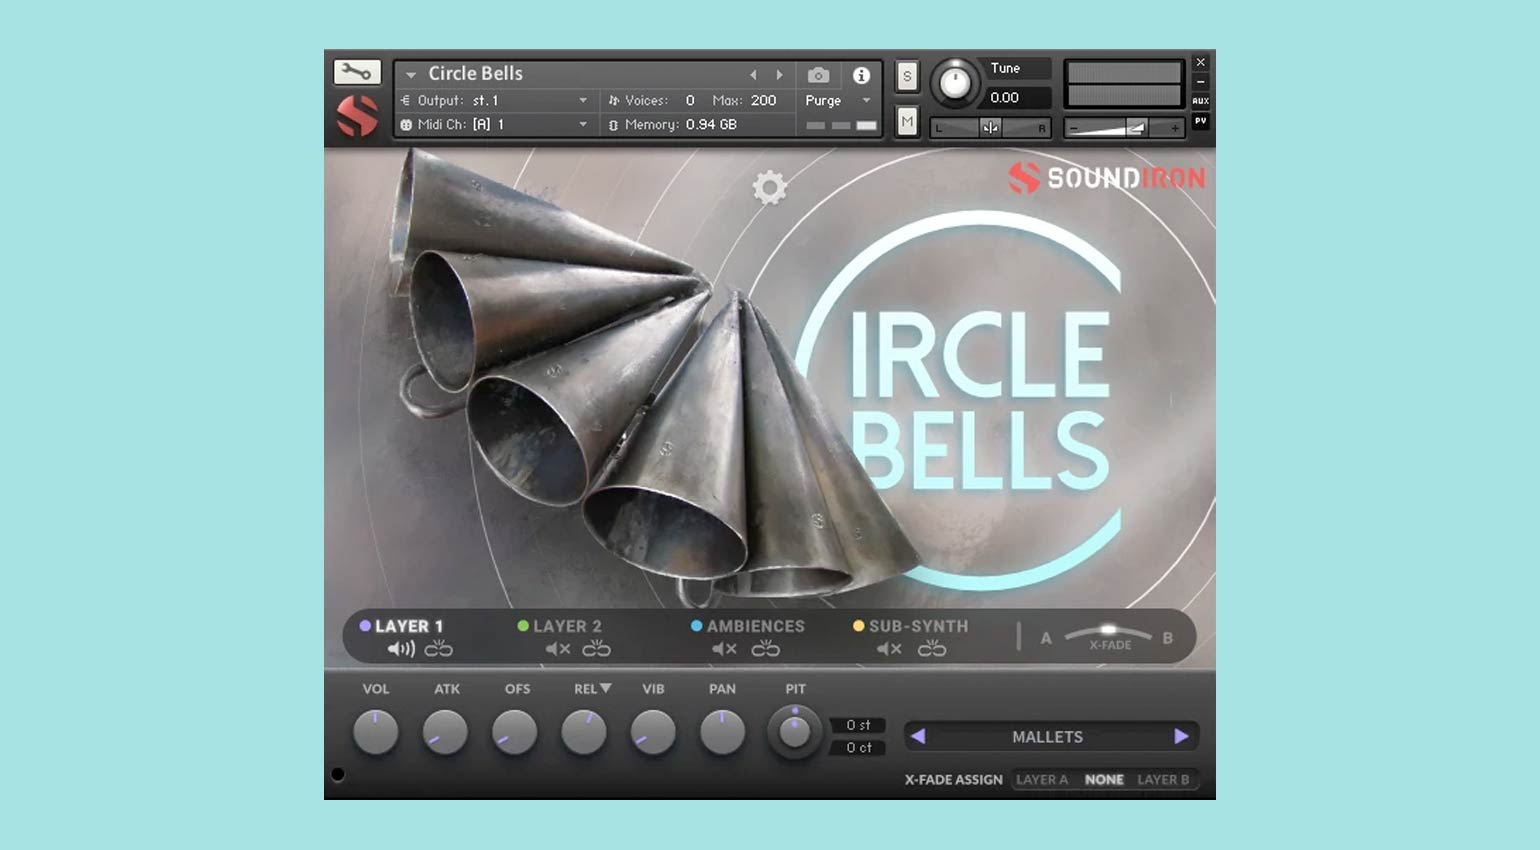Click pitch cents value 0 ct
The height and width of the screenshot is (850, 1540).
(858, 747)
